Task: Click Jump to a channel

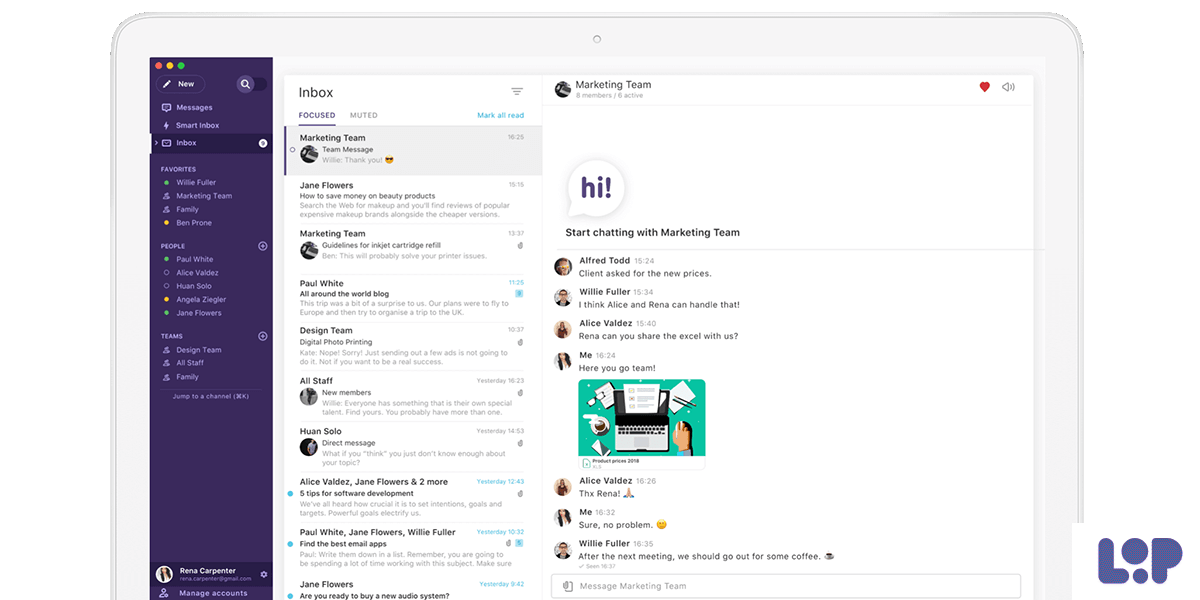Action: click(x=210, y=396)
